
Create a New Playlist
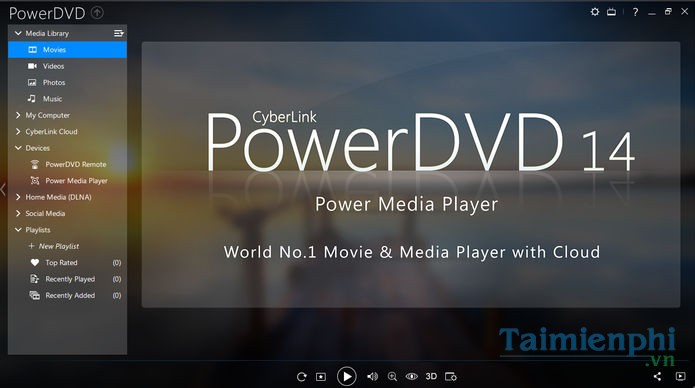tap(54, 246)
